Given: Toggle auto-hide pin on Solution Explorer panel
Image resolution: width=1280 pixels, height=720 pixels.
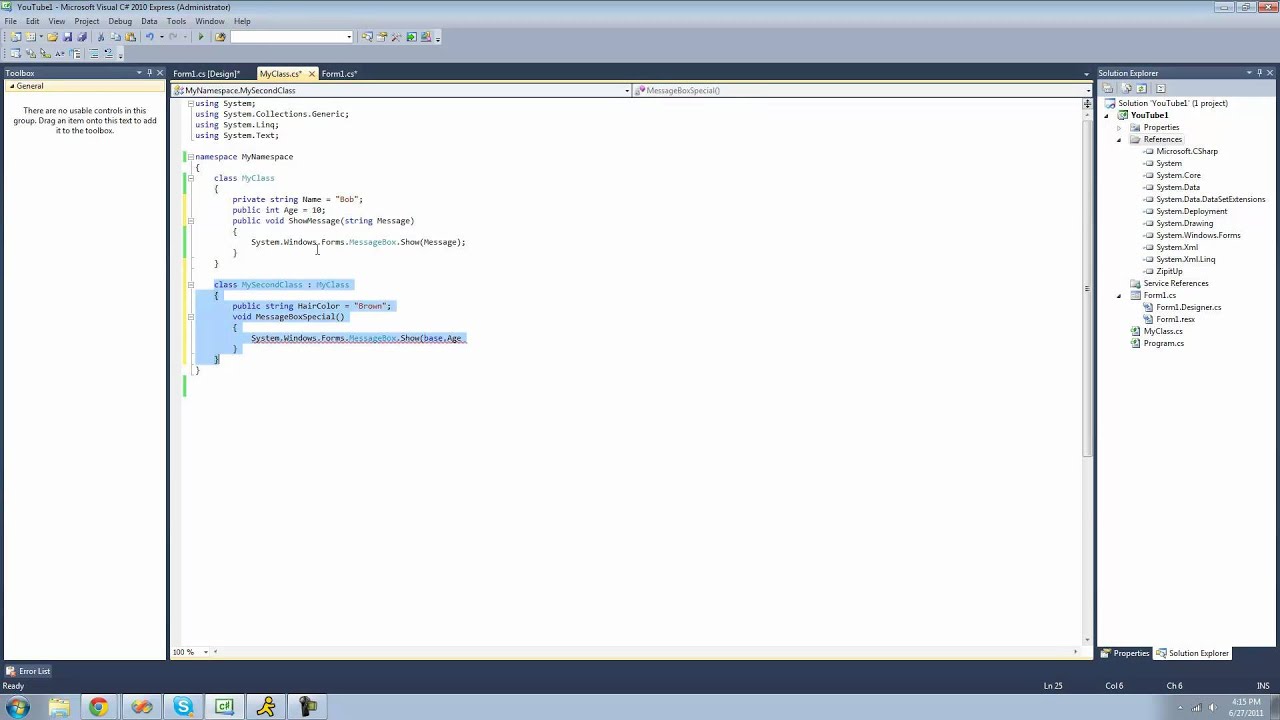Looking at the screenshot, I should [1260, 73].
